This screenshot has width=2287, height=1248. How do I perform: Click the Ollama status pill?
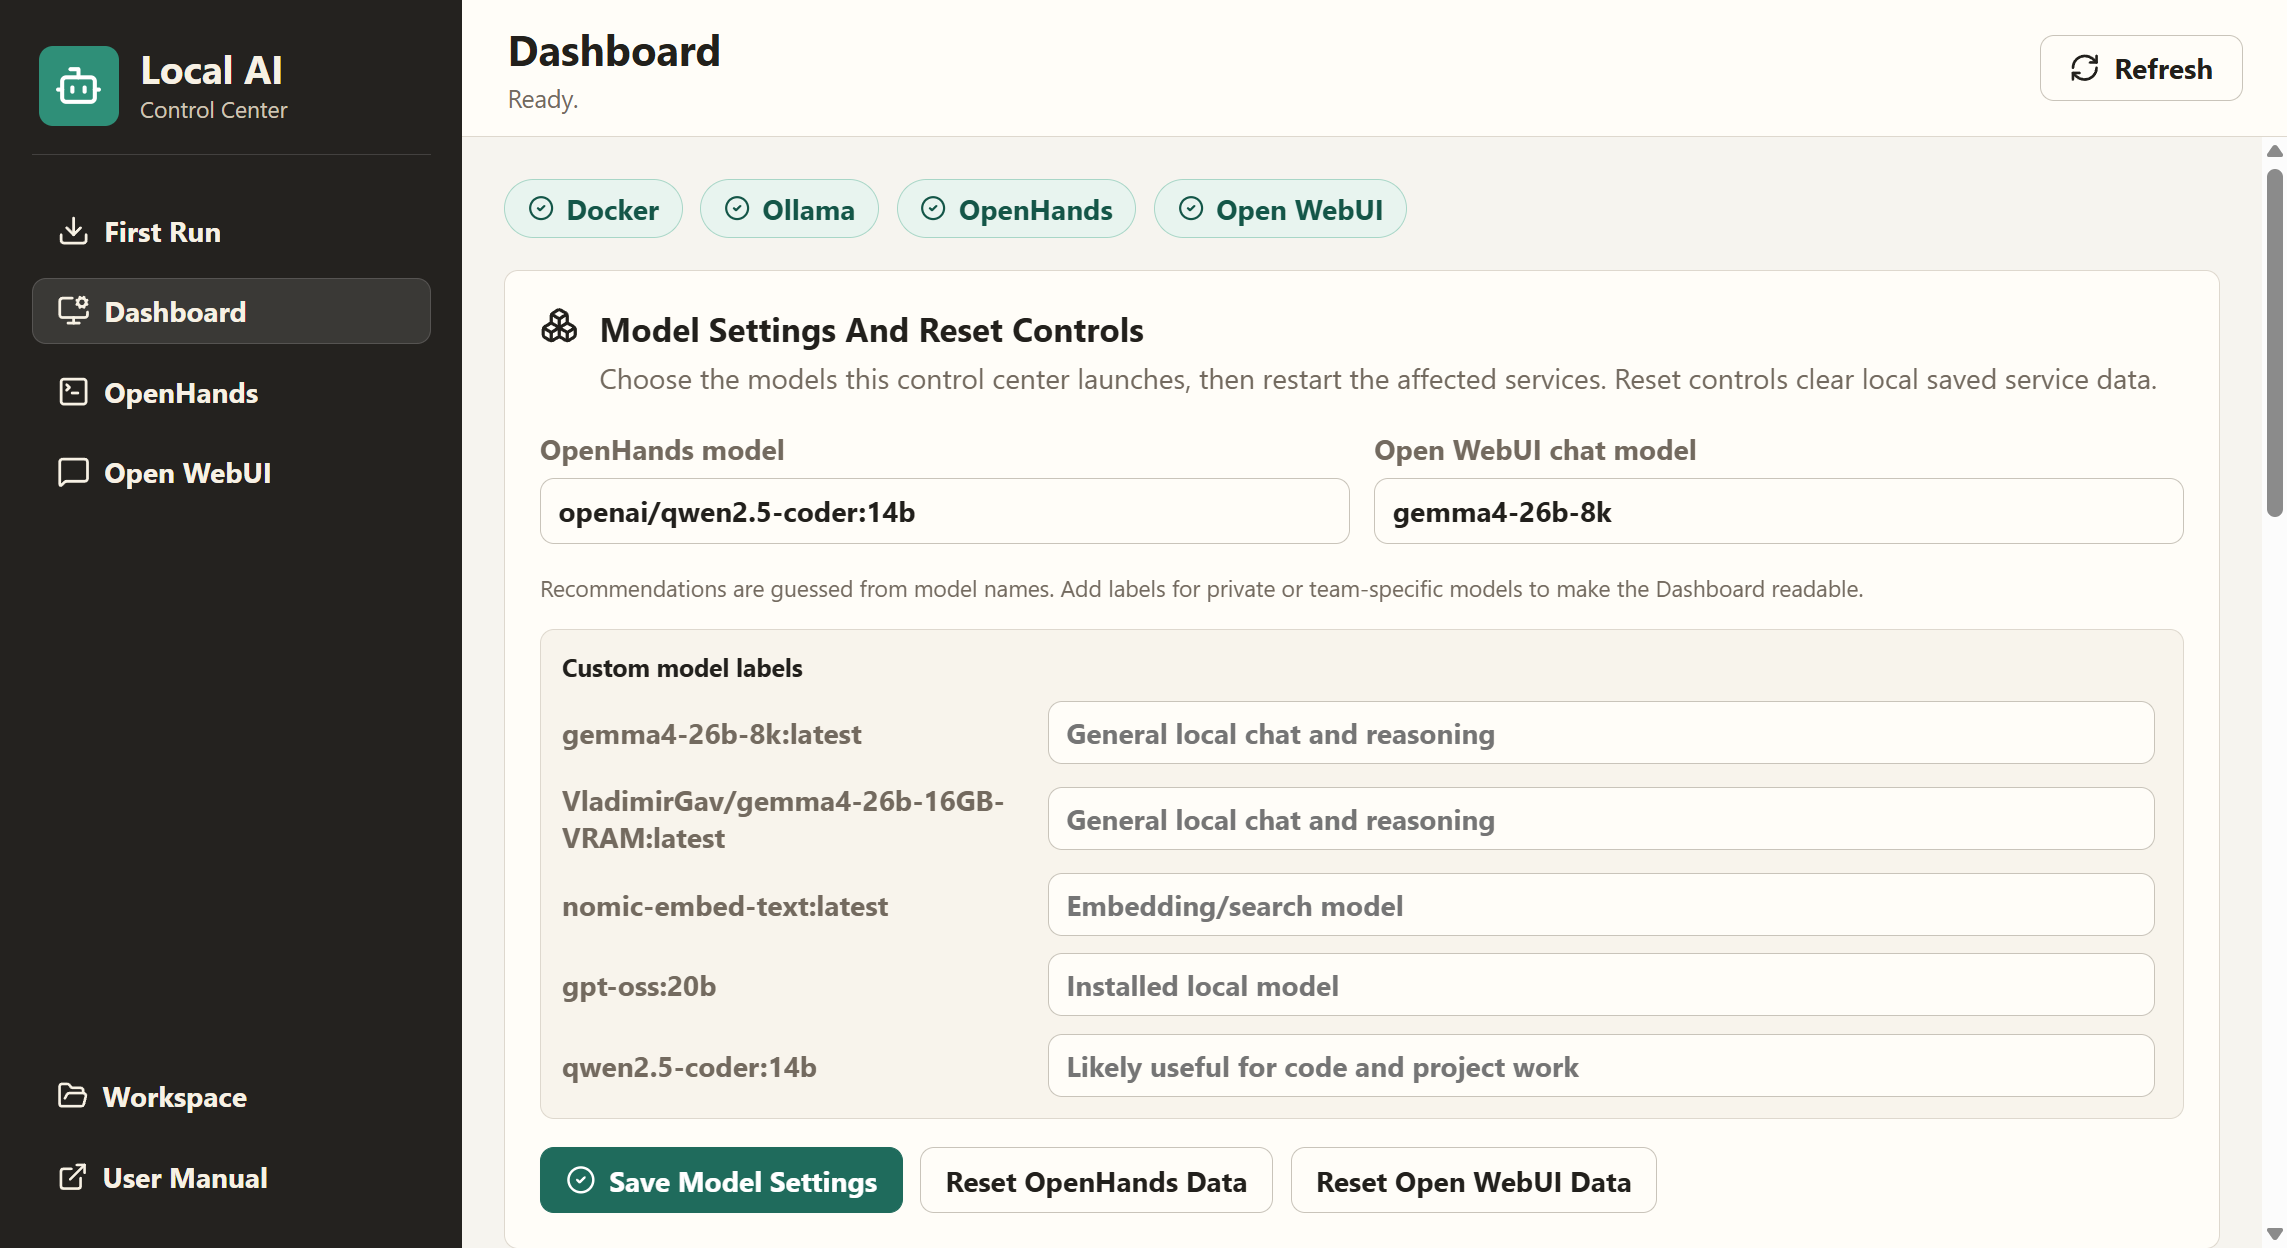789,208
